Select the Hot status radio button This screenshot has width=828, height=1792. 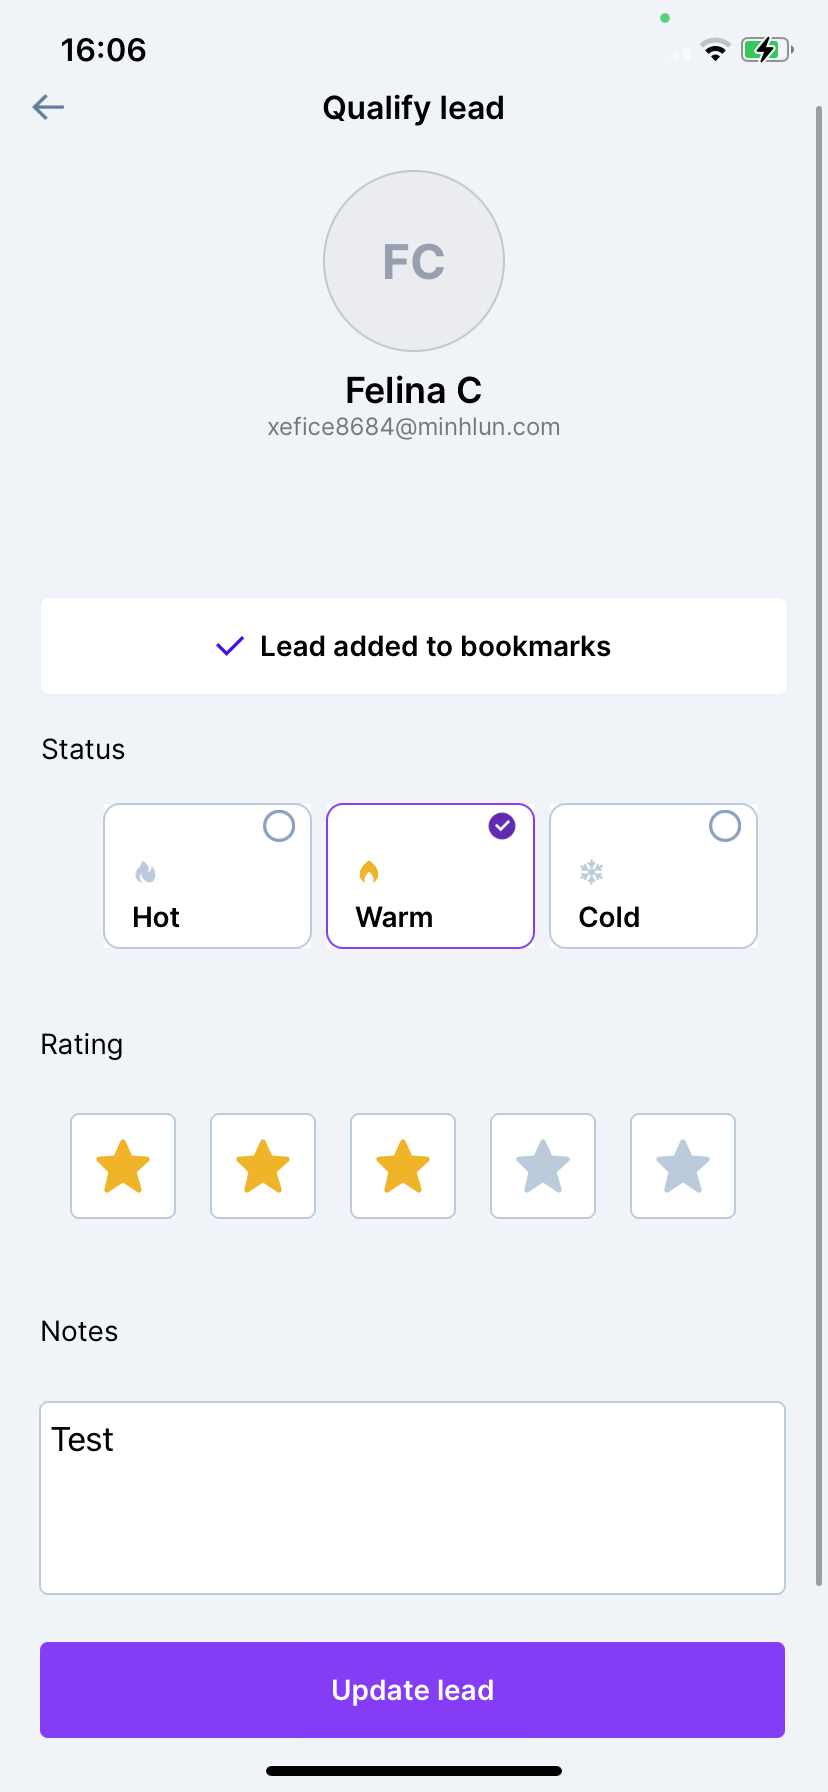click(279, 826)
